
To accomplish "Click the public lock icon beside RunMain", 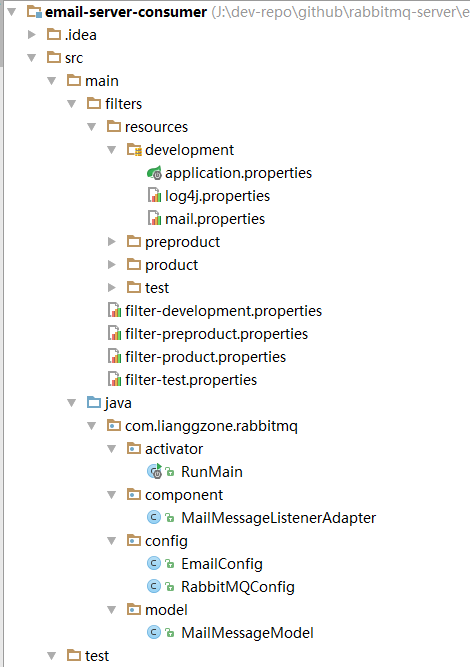I will click(x=170, y=472).
